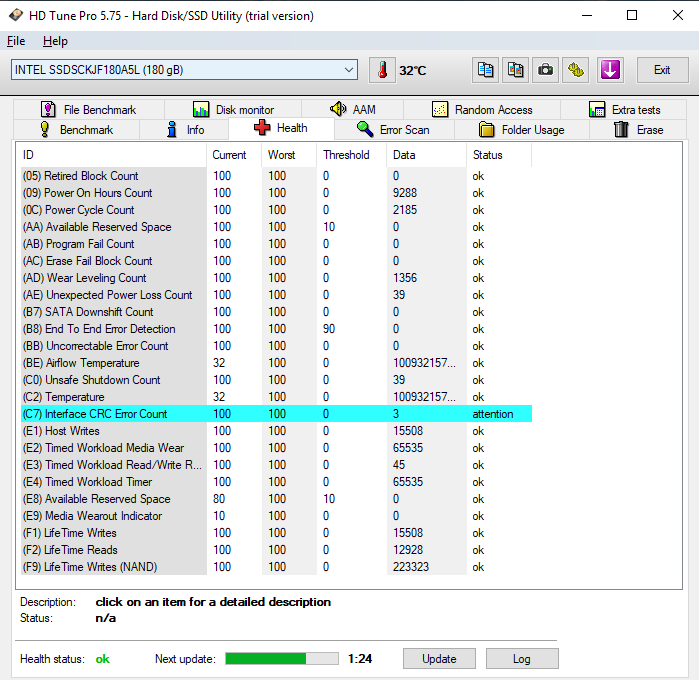Click the Worst column header
699x680 pixels.
click(289, 155)
